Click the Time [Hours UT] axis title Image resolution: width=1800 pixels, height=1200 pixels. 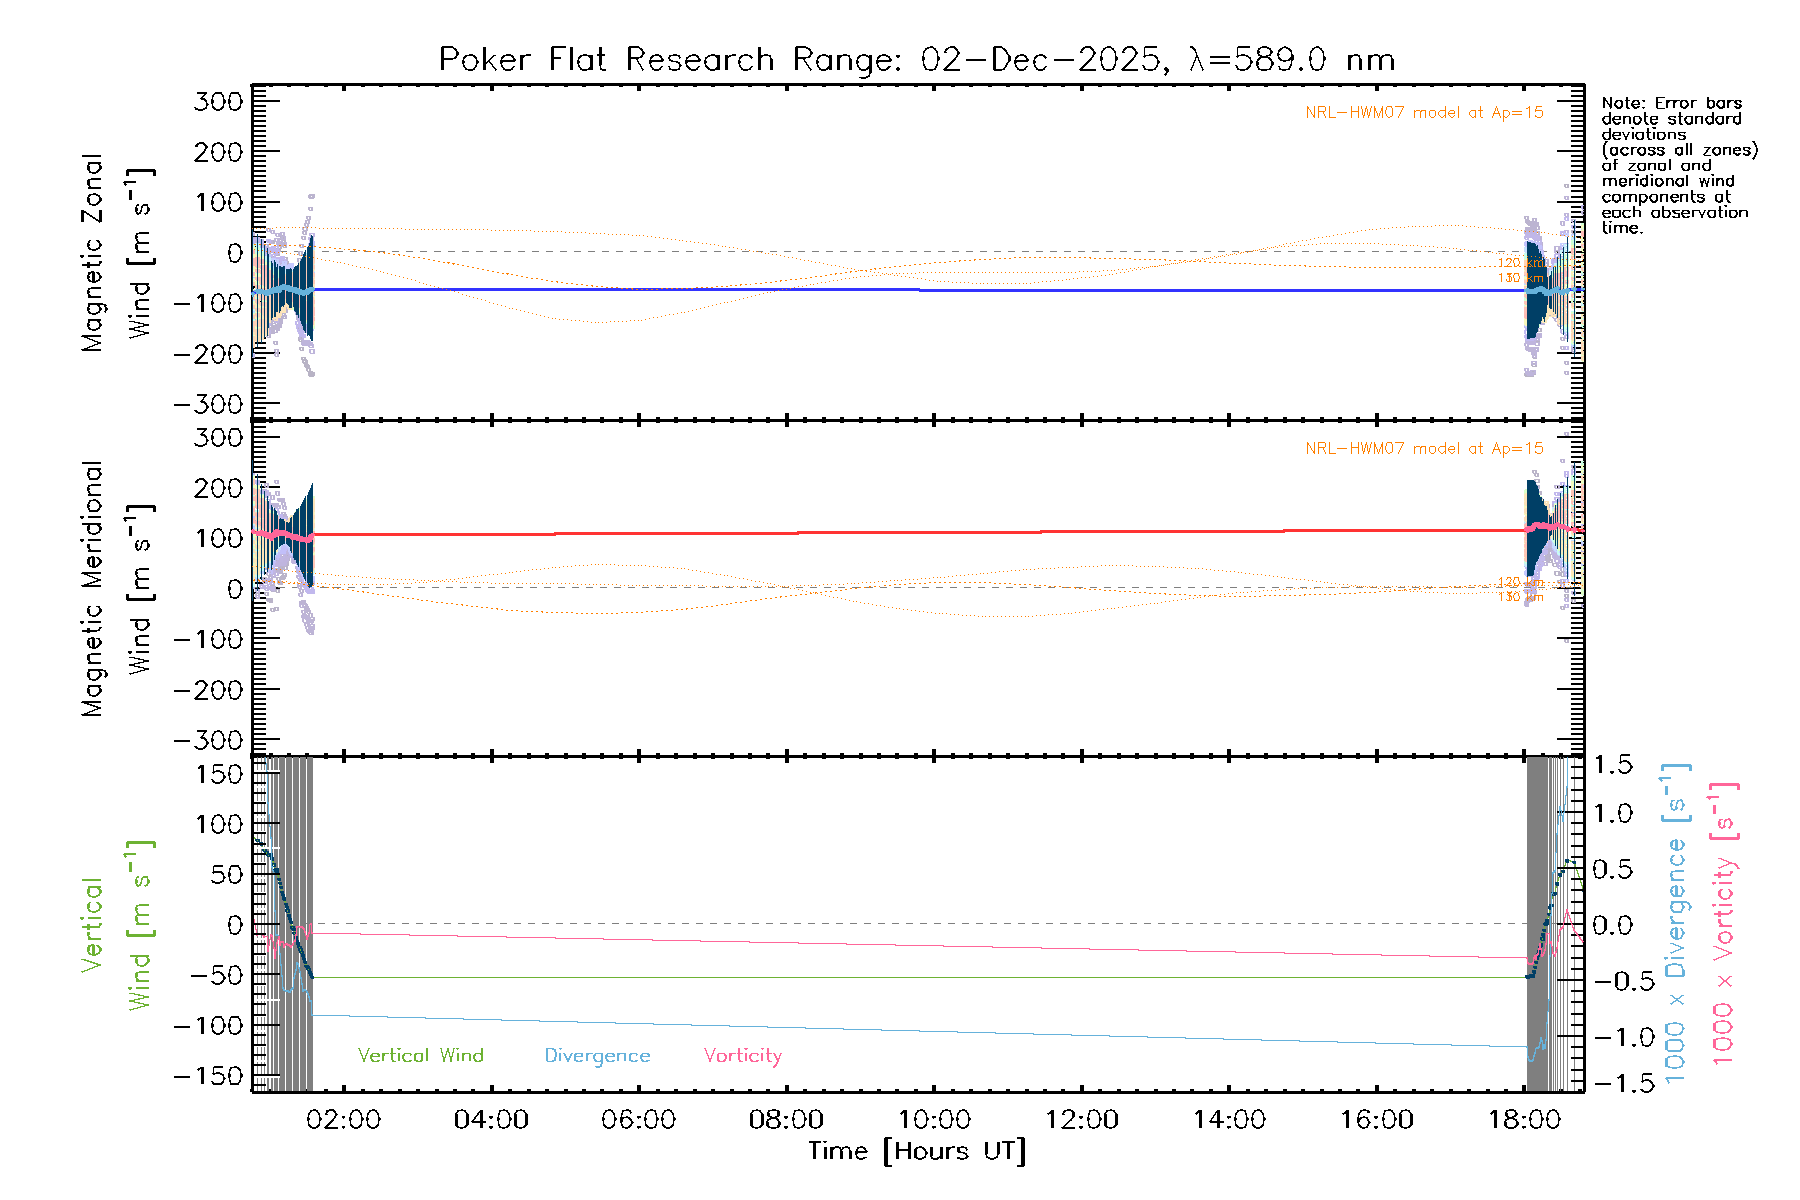[x=917, y=1152]
